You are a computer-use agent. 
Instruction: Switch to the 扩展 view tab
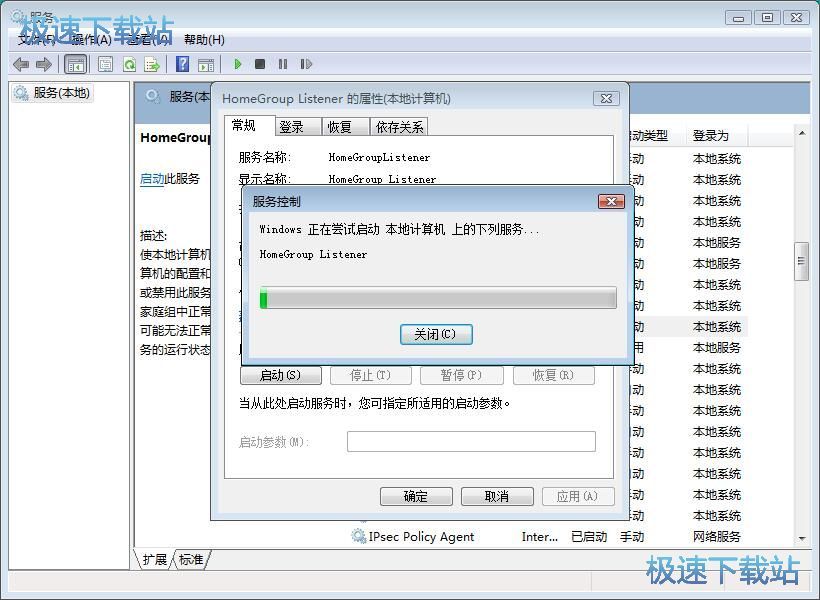coord(154,559)
